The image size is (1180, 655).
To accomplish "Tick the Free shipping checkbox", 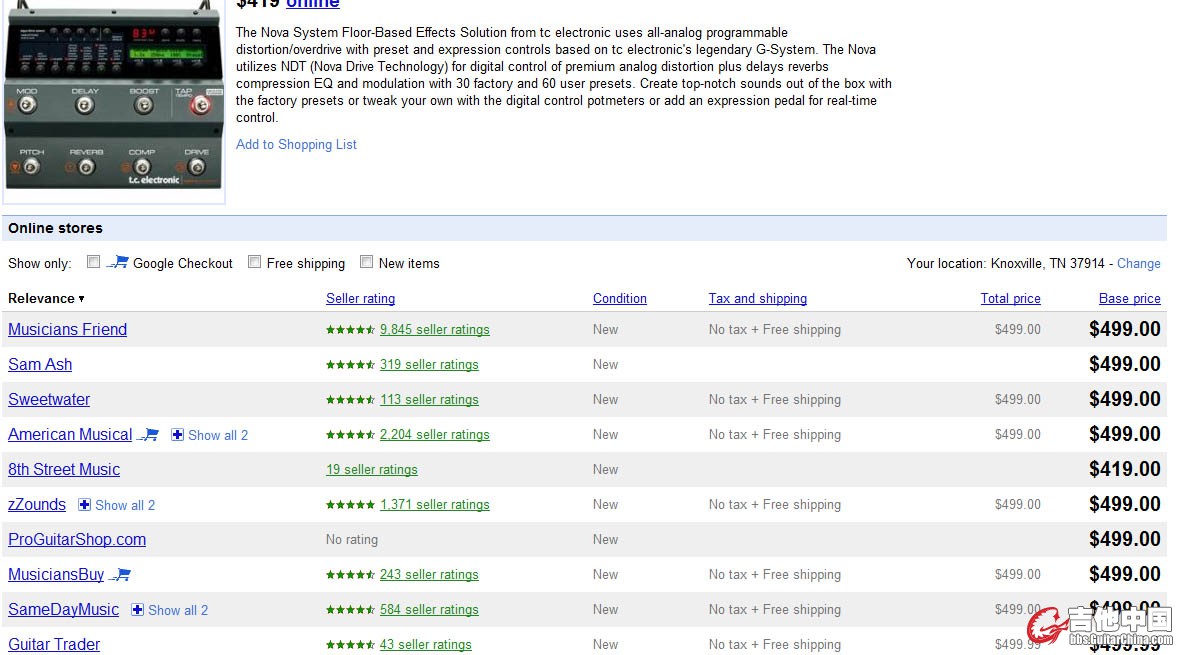I will (x=254, y=262).
